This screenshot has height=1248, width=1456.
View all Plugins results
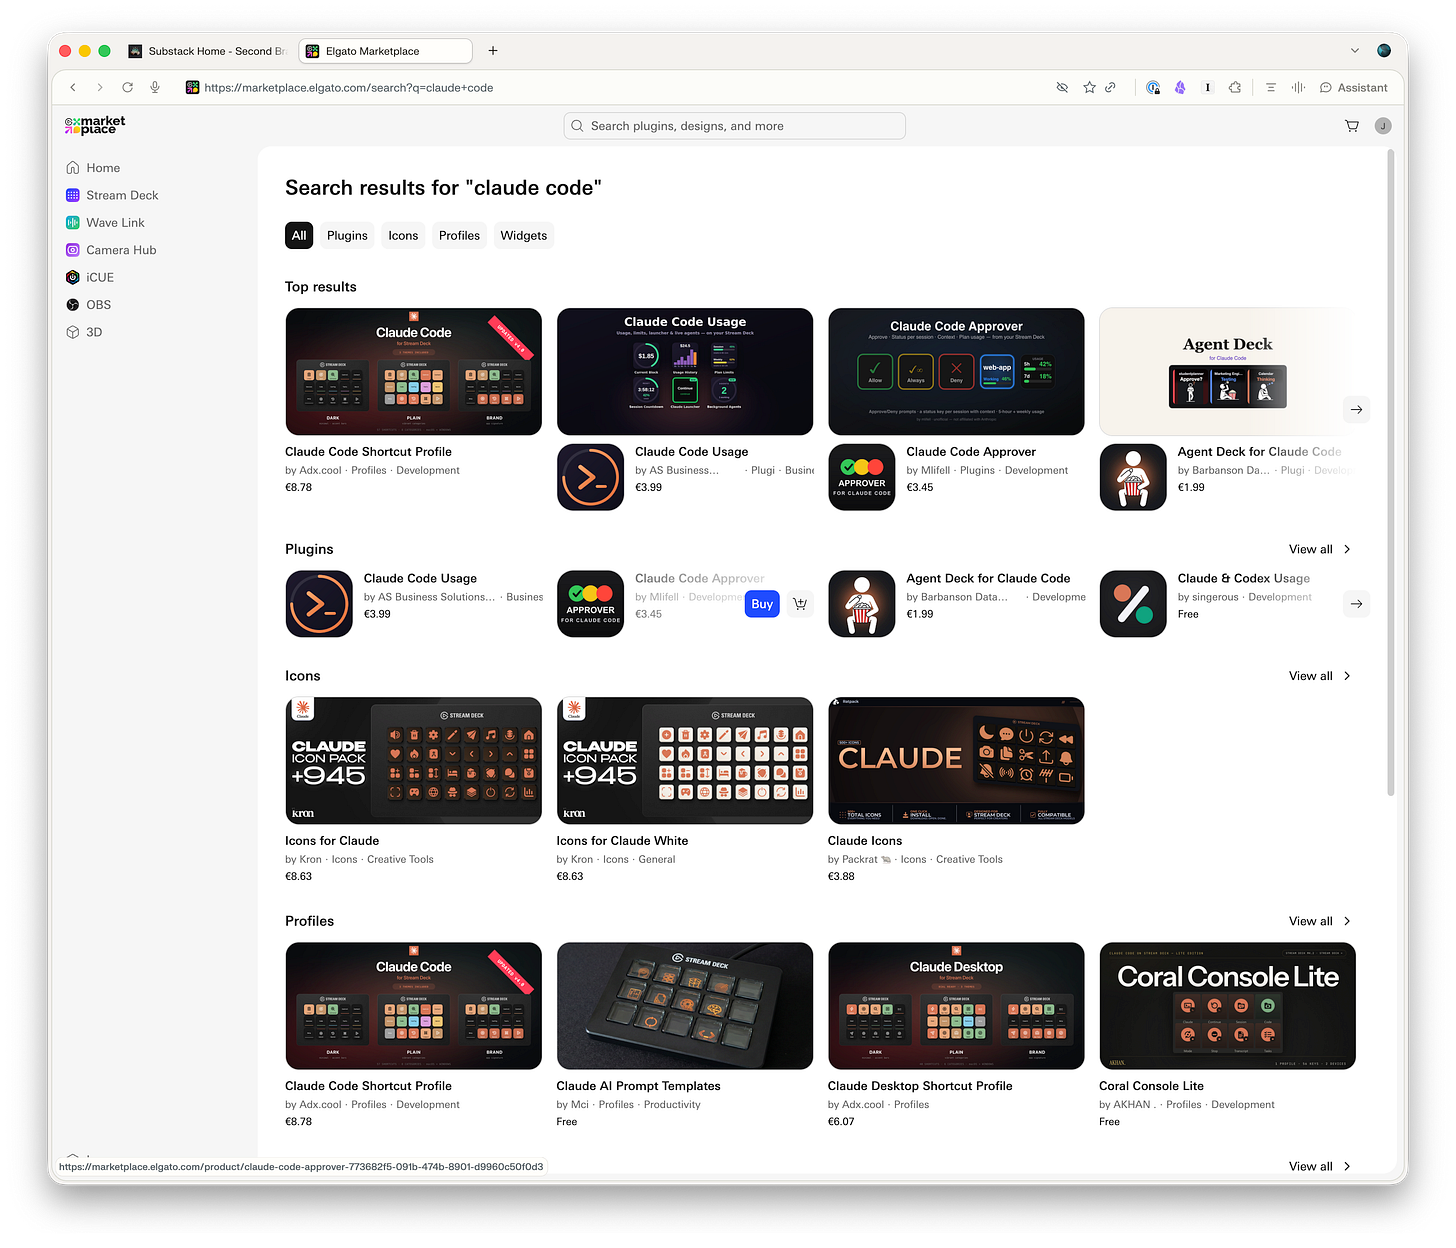coord(1320,549)
